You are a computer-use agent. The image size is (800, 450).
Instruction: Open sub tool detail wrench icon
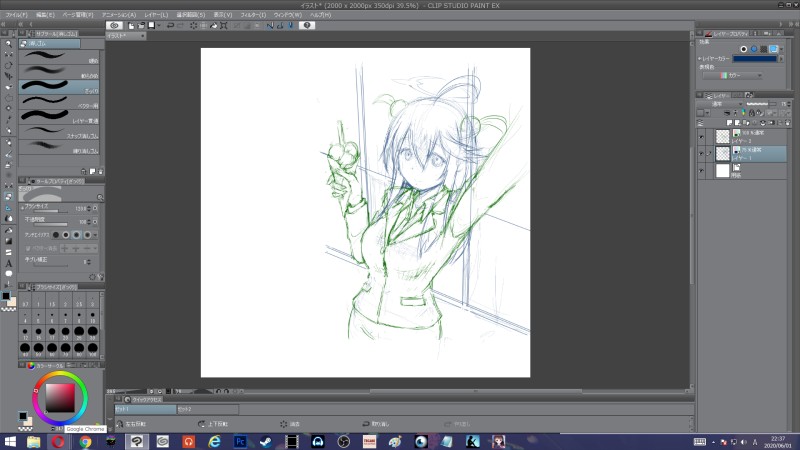pos(100,277)
